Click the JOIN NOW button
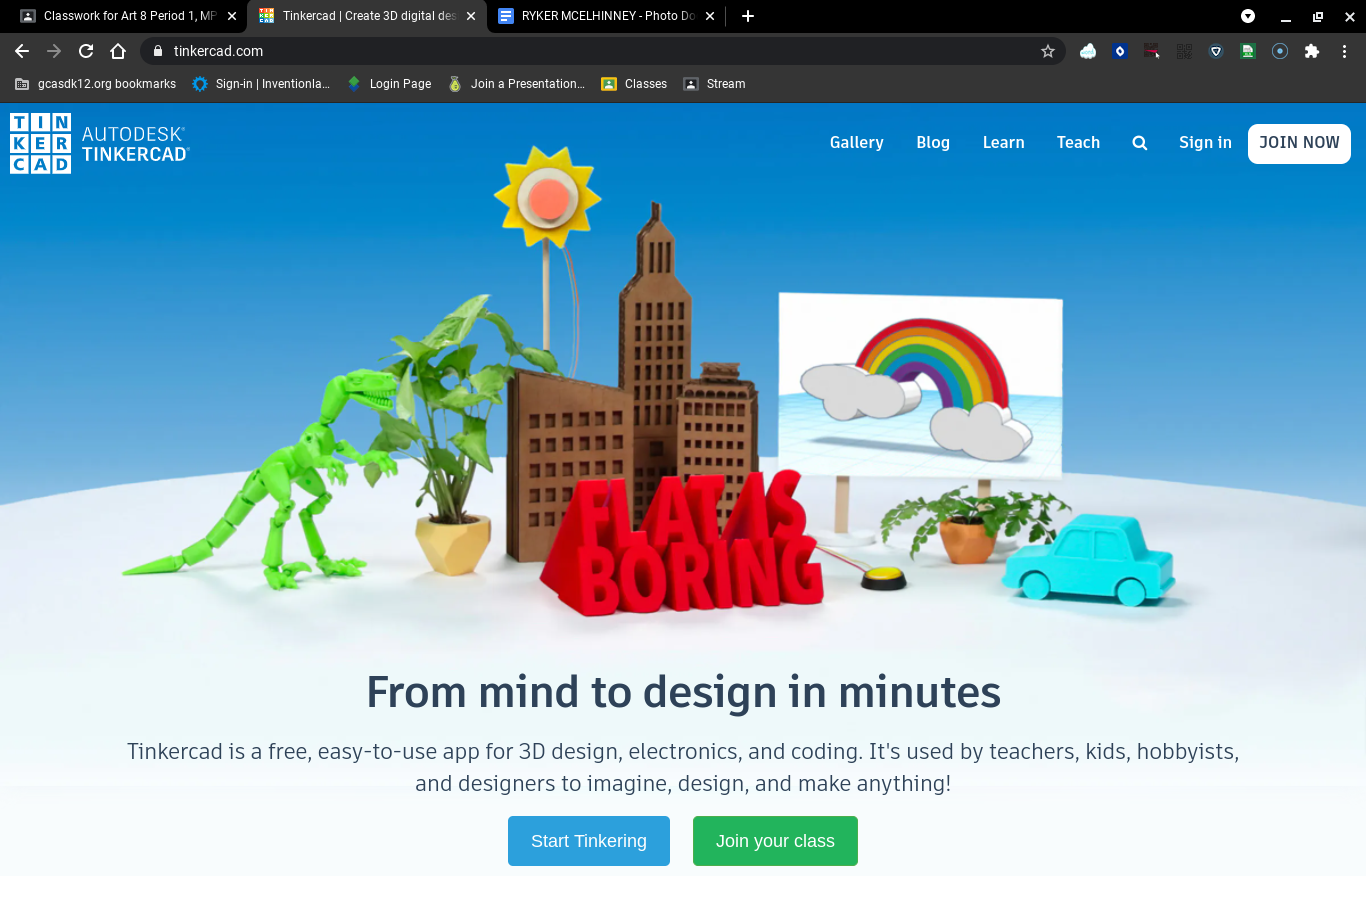The width and height of the screenshot is (1366, 912). 1299,143
